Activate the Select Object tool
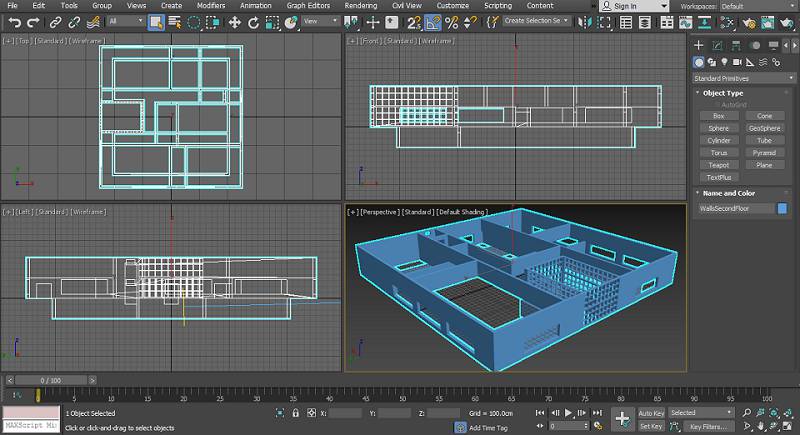This screenshot has width=800, height=435. (x=156, y=22)
